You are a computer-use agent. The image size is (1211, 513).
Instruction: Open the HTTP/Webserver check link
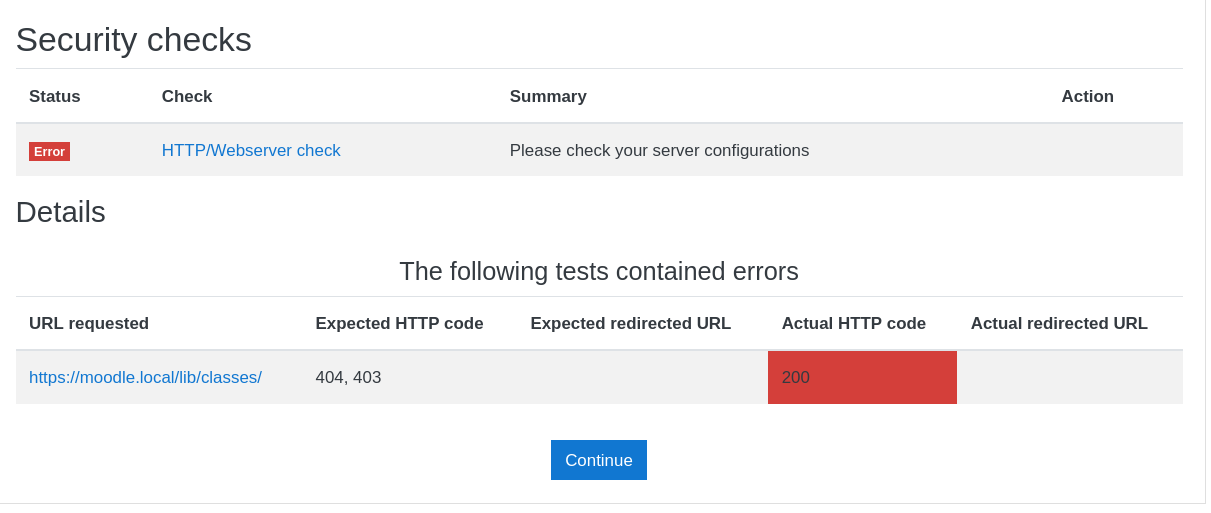(251, 151)
